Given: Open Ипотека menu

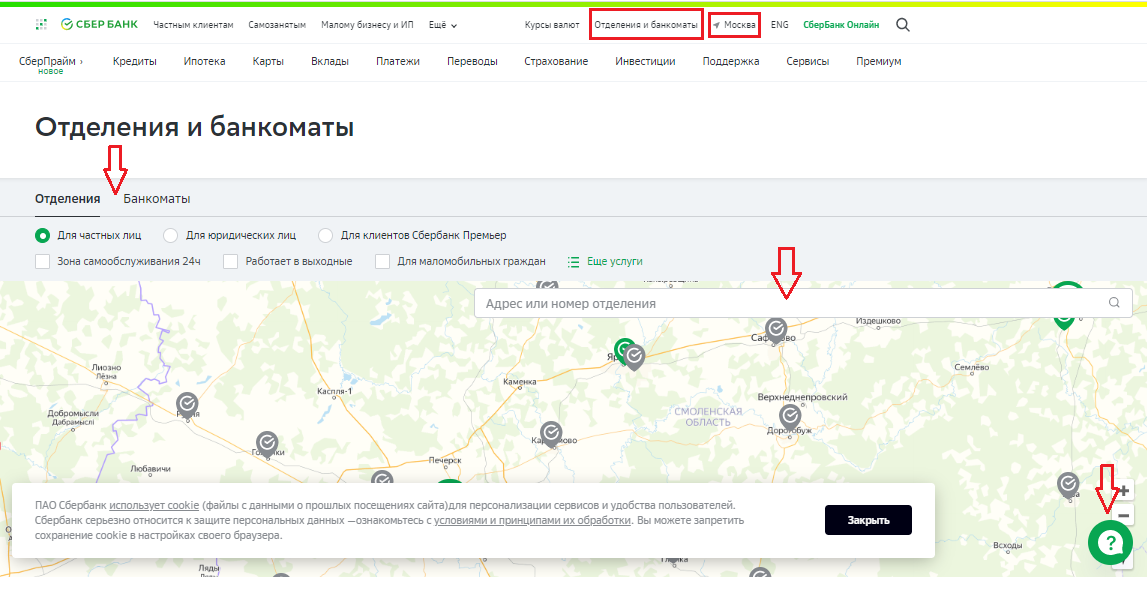Looking at the screenshot, I should [204, 61].
